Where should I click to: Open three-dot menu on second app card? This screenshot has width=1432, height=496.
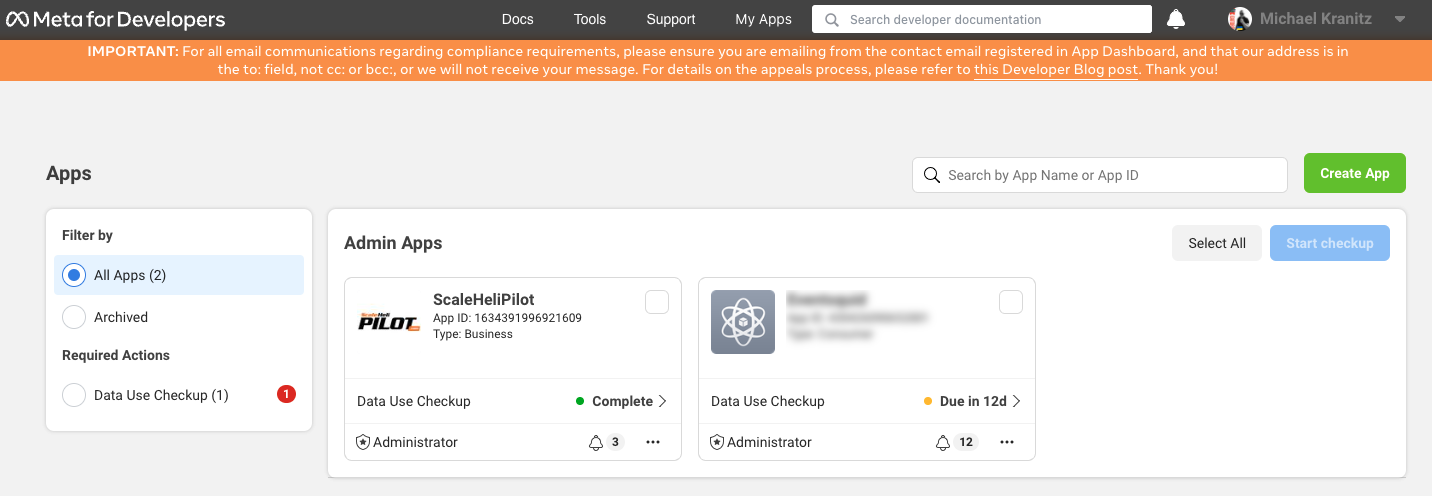point(1007,442)
